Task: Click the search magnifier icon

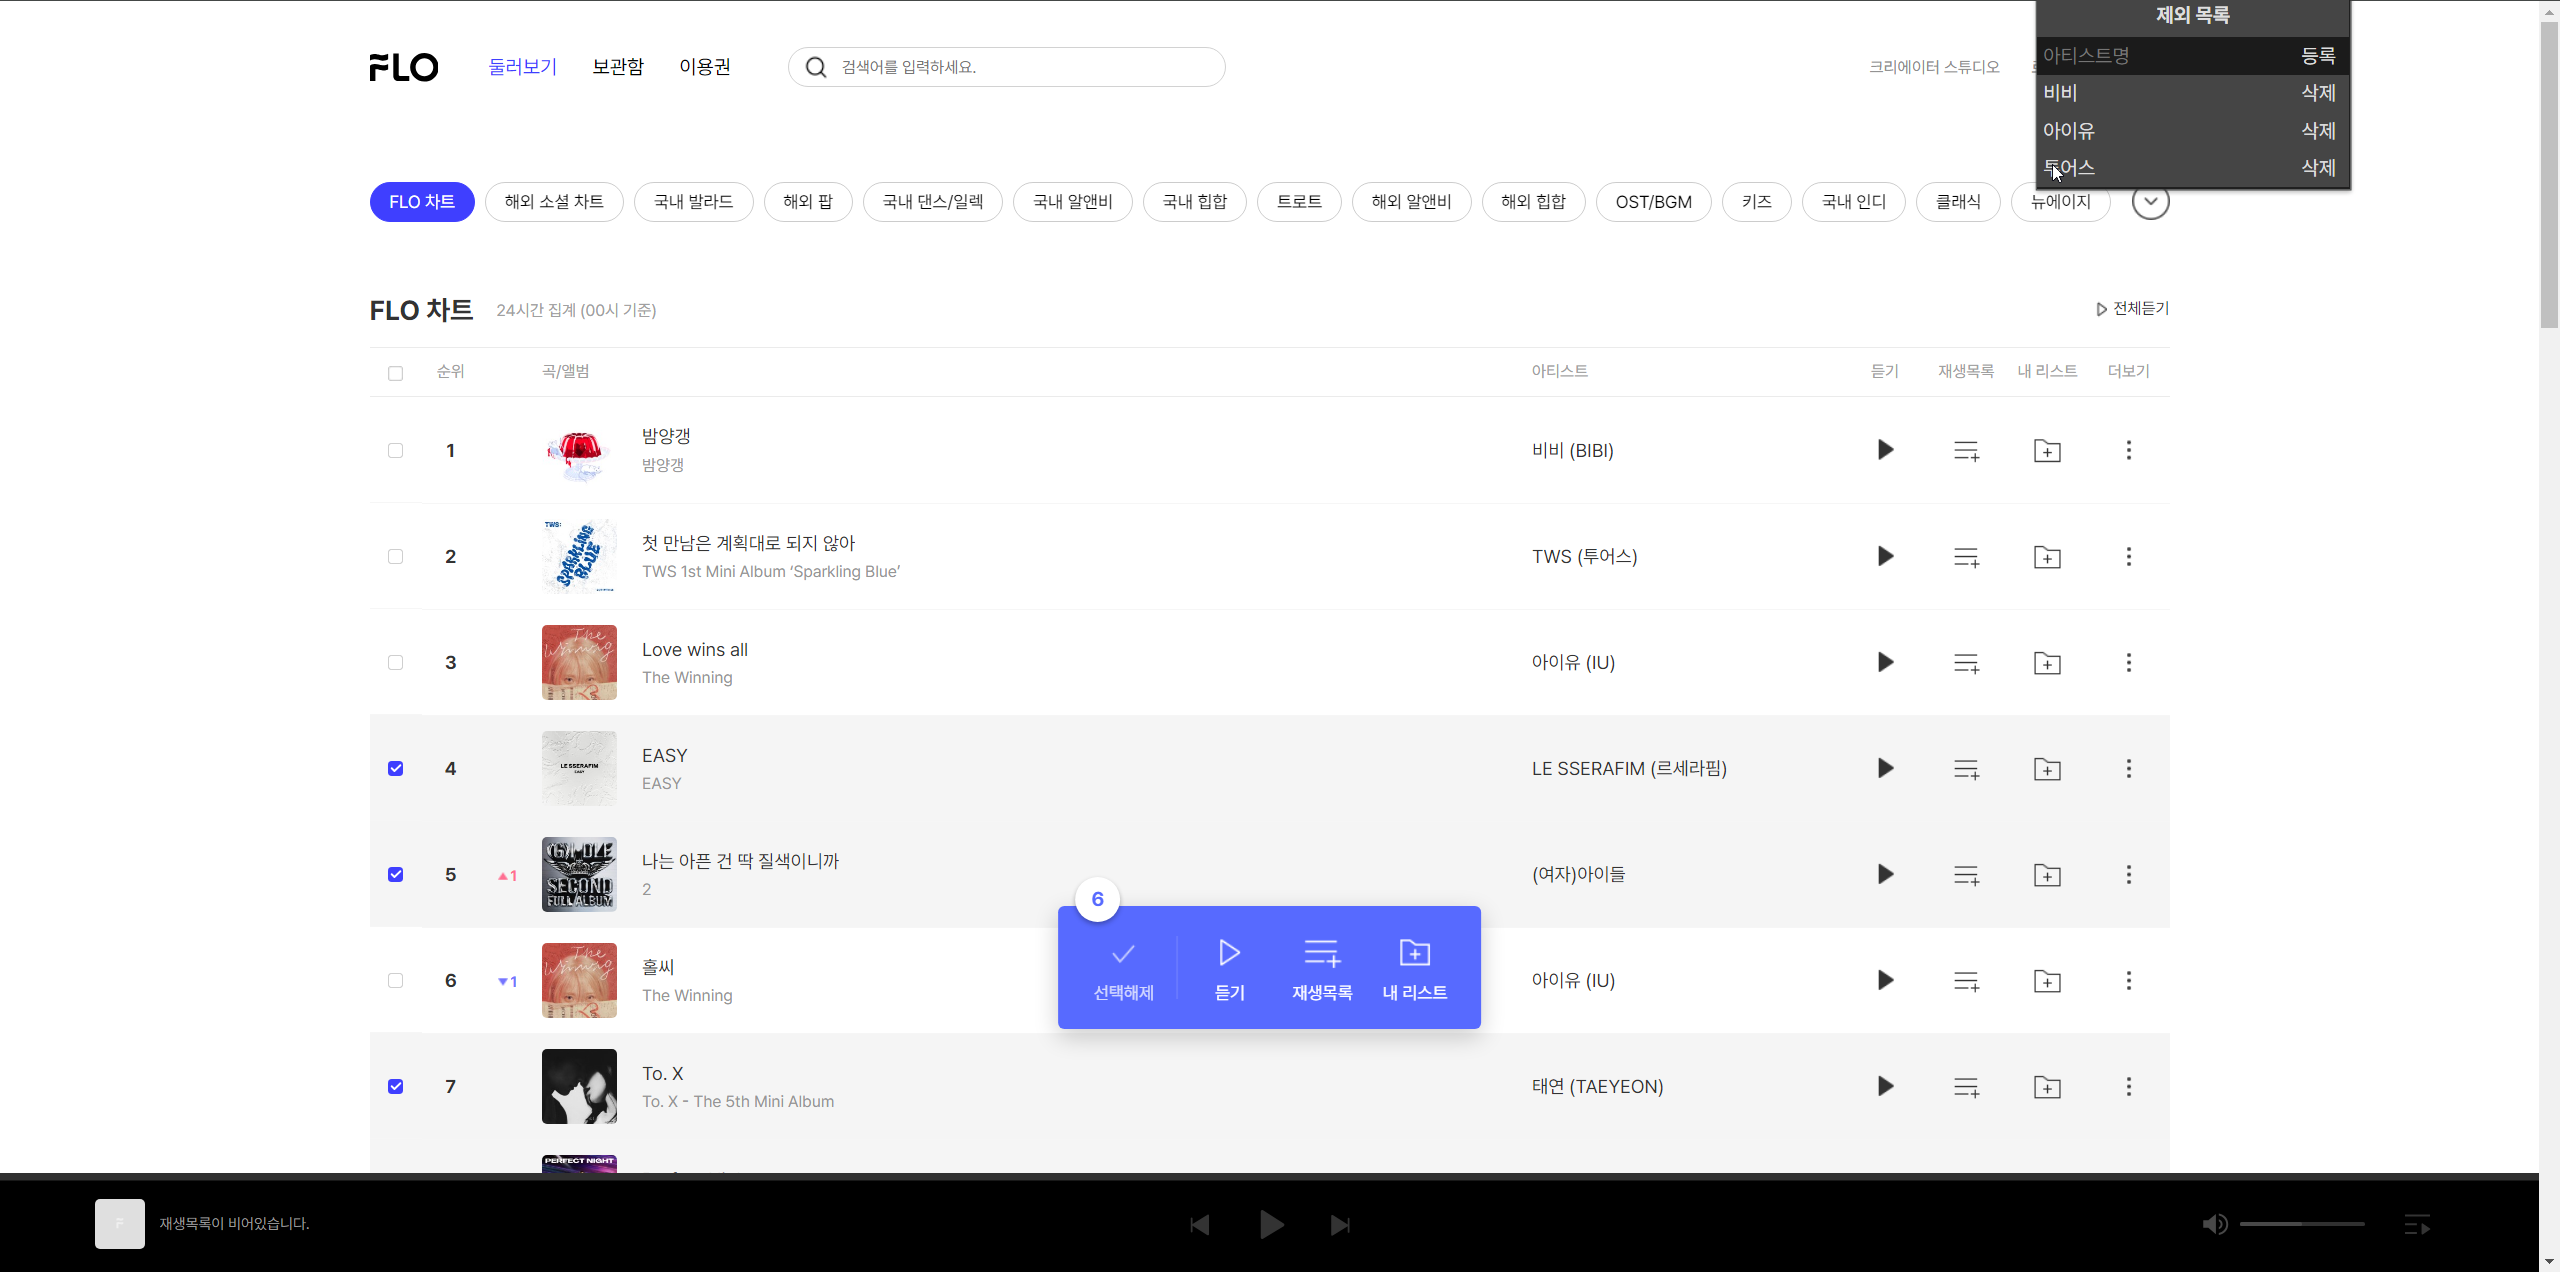Action: click(x=816, y=67)
